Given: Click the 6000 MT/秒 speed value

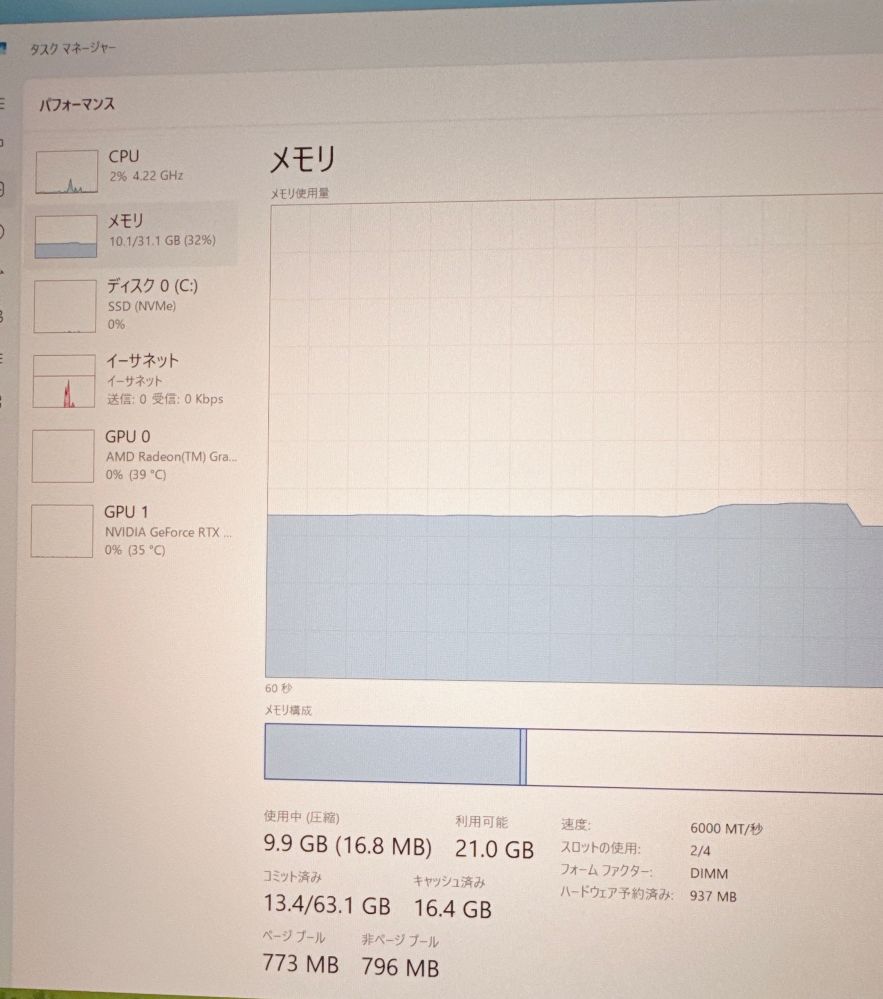Looking at the screenshot, I should click(726, 828).
